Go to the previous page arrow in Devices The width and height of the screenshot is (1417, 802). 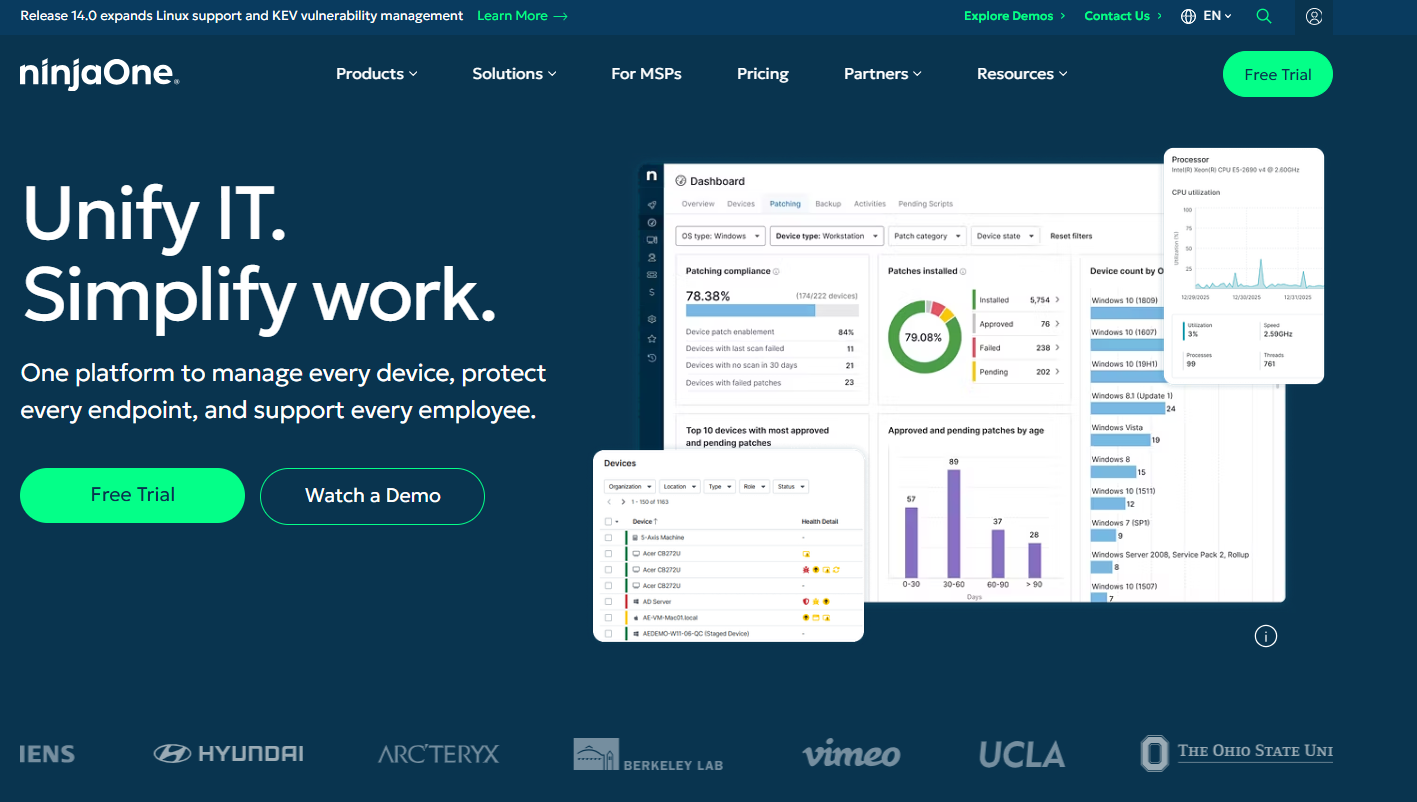609,501
